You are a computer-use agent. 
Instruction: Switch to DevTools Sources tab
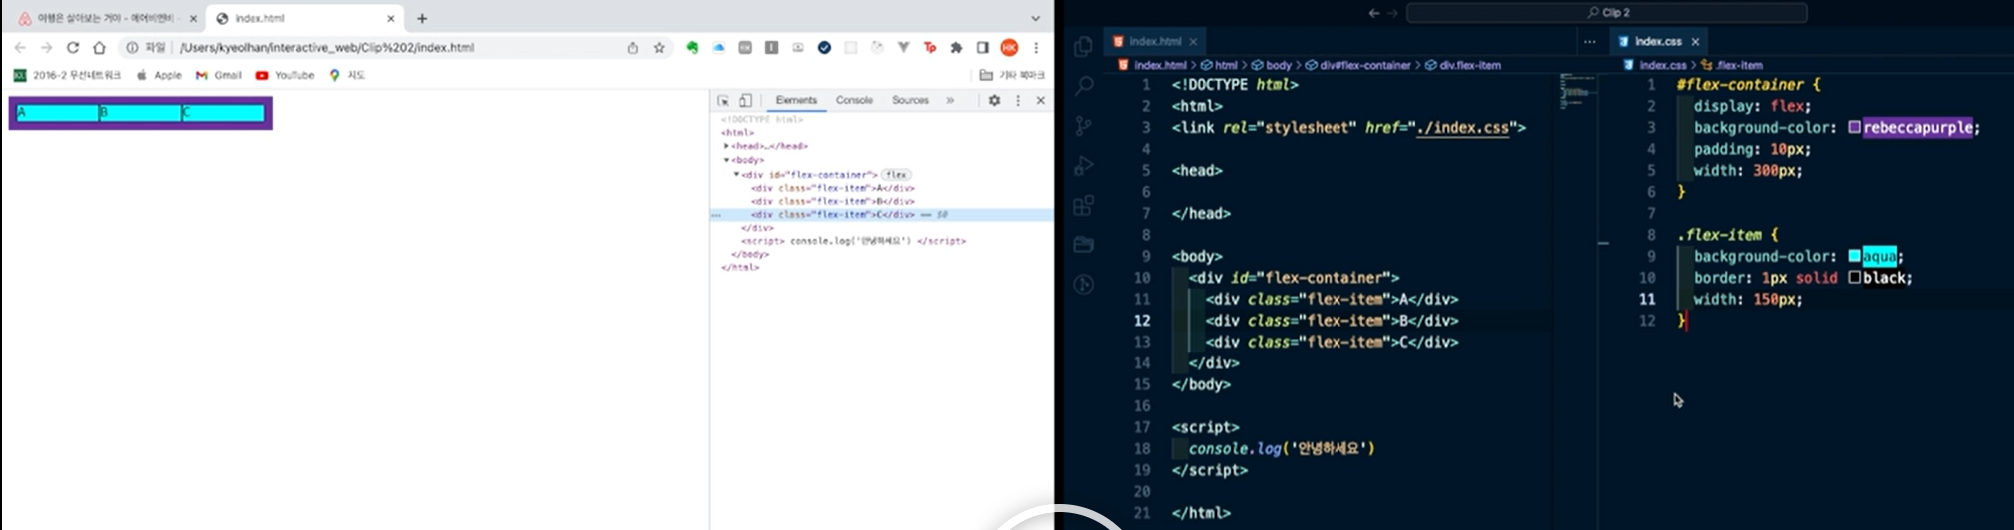coord(910,100)
